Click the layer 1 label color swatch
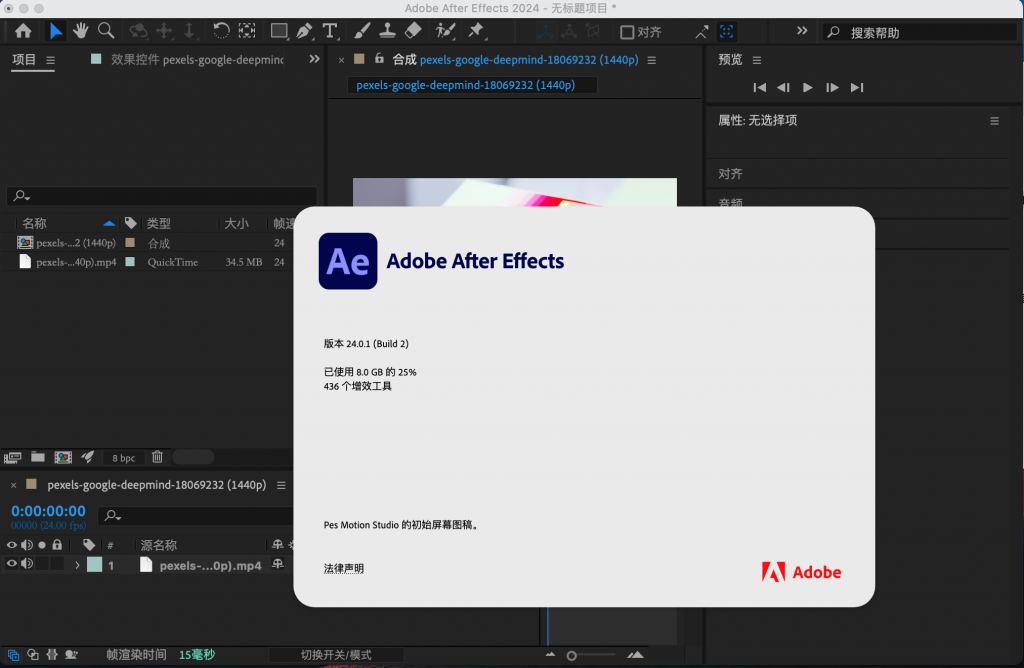Image resolution: width=1024 pixels, height=668 pixels. tap(95, 564)
